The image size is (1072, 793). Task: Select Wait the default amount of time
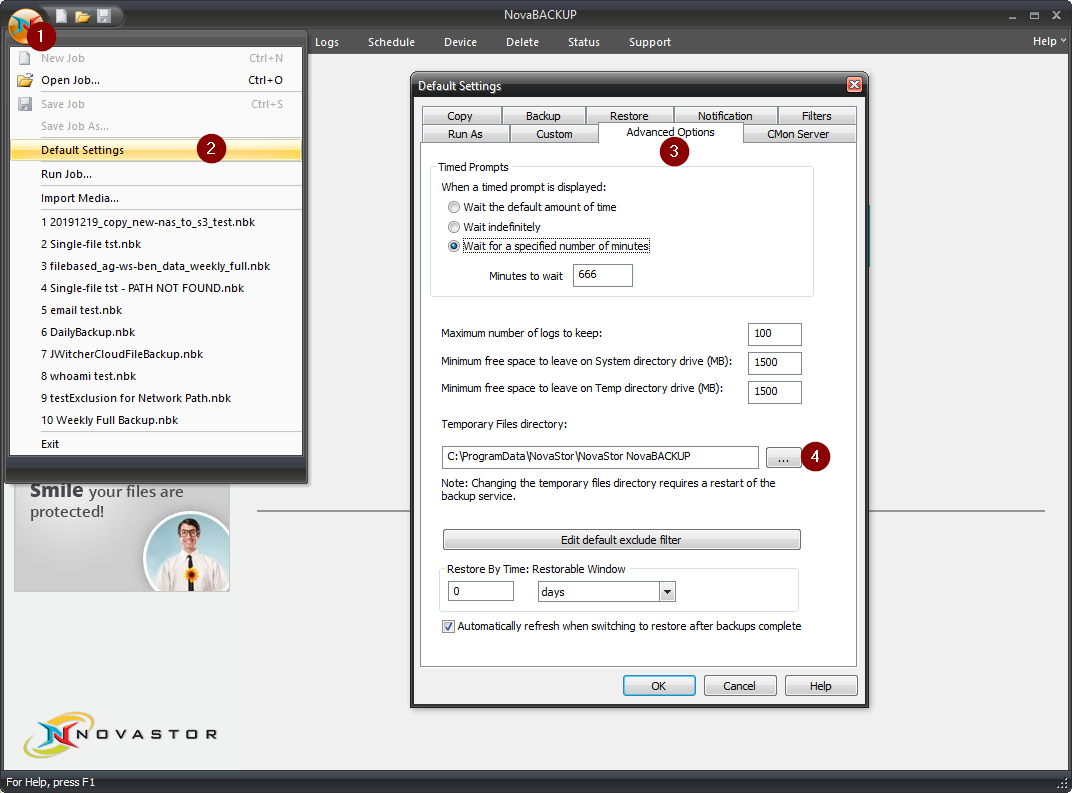453,207
